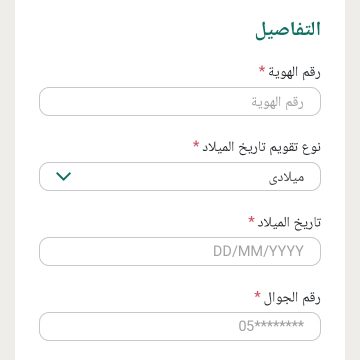This screenshot has height=360, width=360.
Task: Click the رقم الجوال field label
Action: pos(292,297)
